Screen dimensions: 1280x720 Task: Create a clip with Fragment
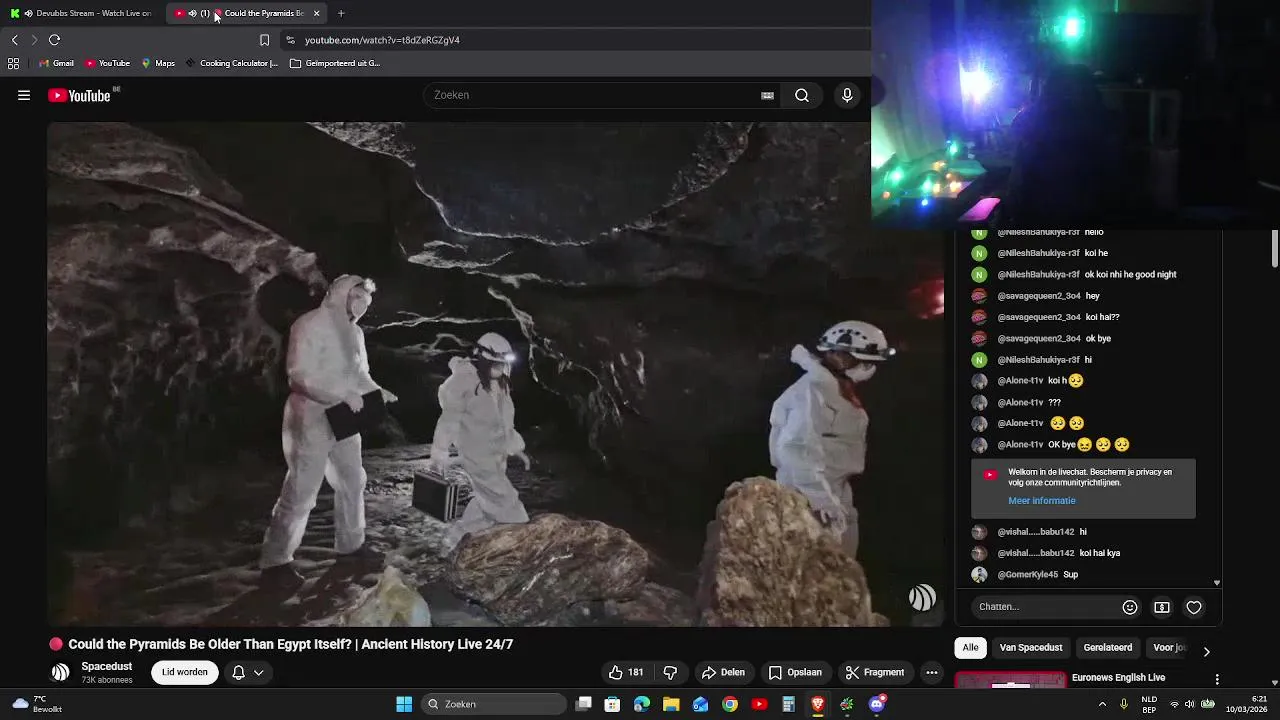coord(874,672)
